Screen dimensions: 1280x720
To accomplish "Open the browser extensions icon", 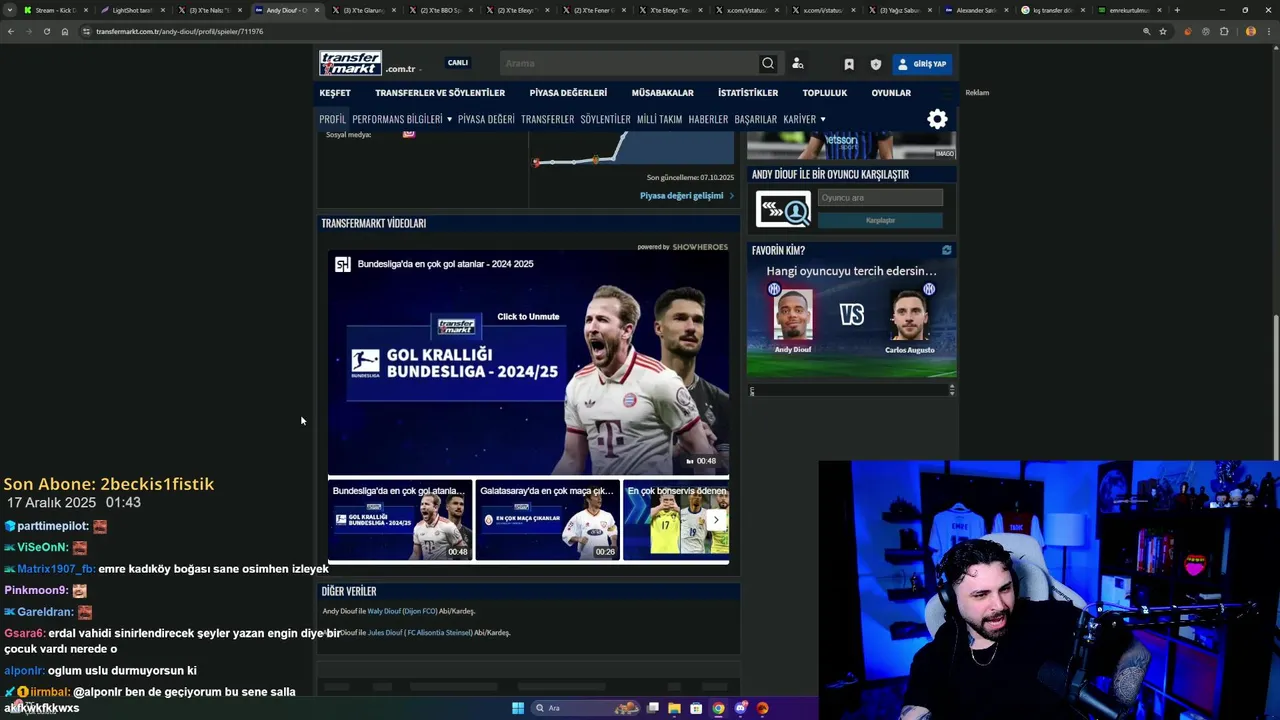I will pos(1224,31).
